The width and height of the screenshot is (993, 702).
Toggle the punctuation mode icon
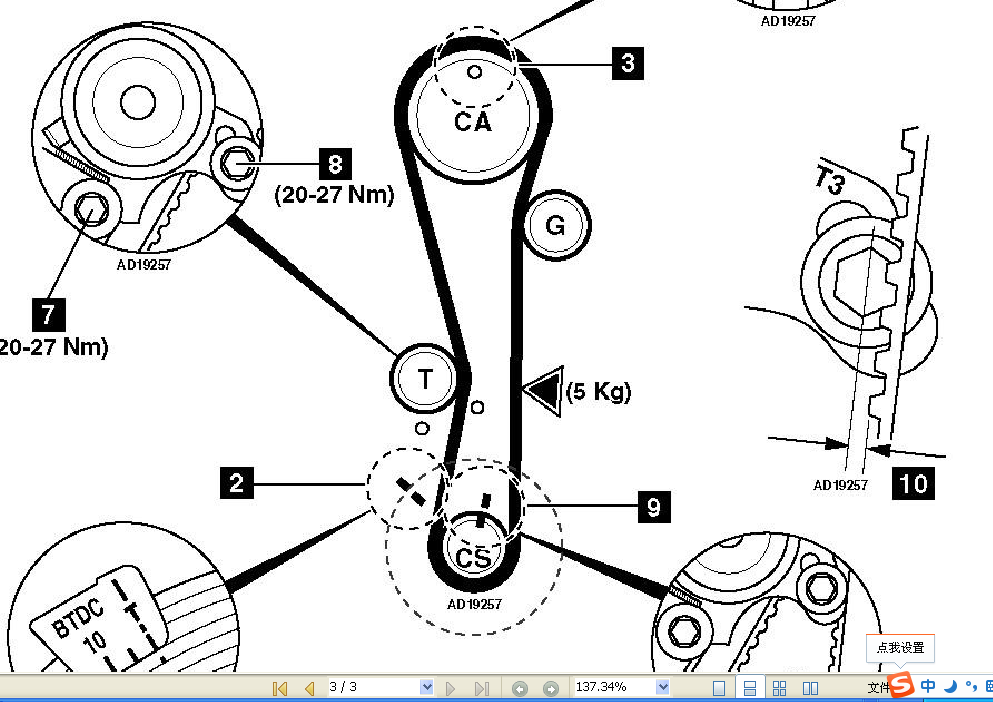click(971, 686)
